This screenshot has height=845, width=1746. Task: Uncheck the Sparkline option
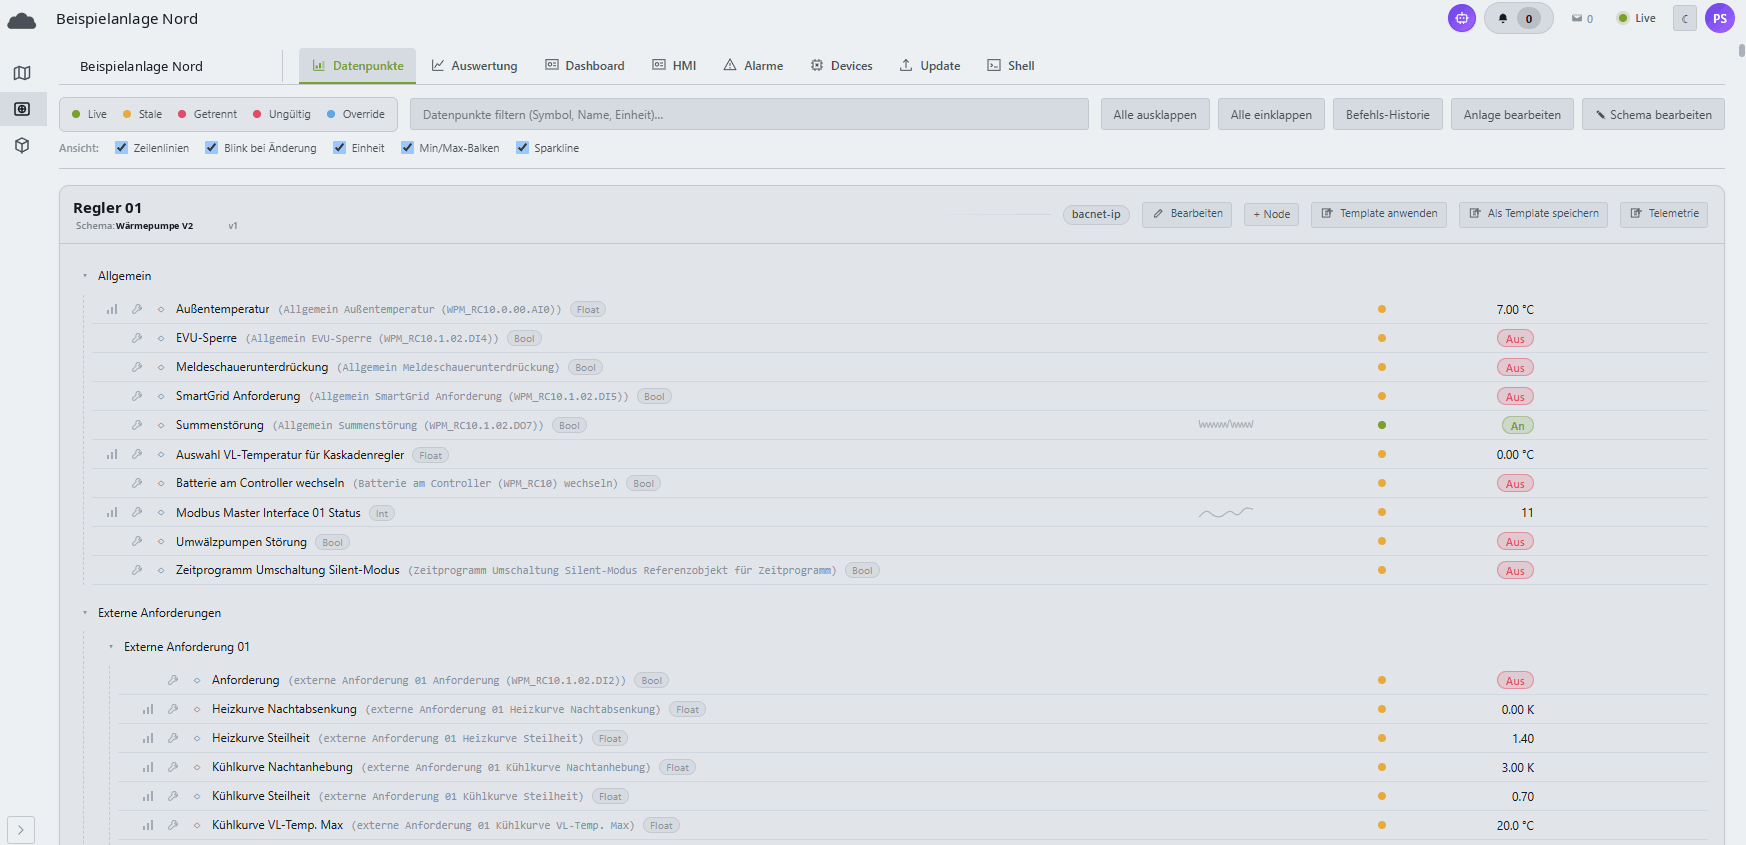tap(522, 147)
